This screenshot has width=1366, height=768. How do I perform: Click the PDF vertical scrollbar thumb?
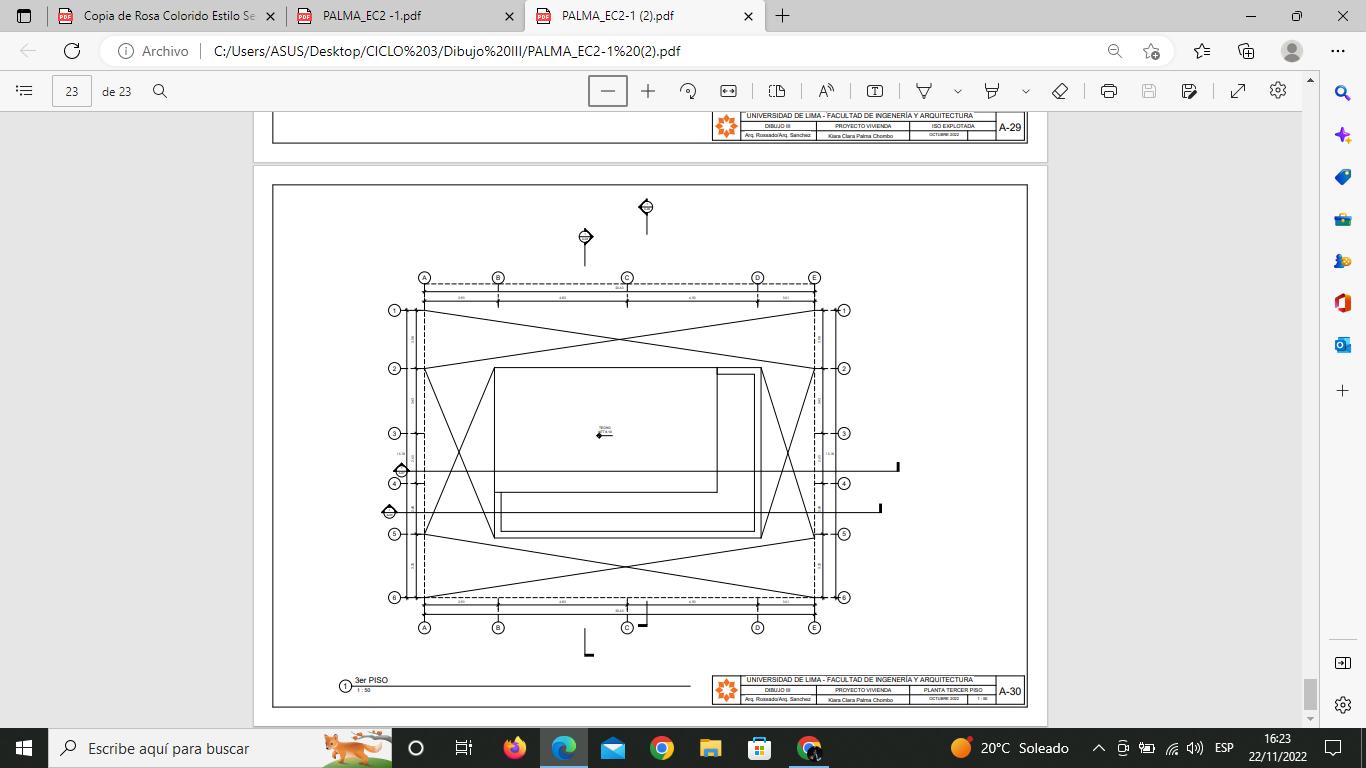[x=1310, y=693]
